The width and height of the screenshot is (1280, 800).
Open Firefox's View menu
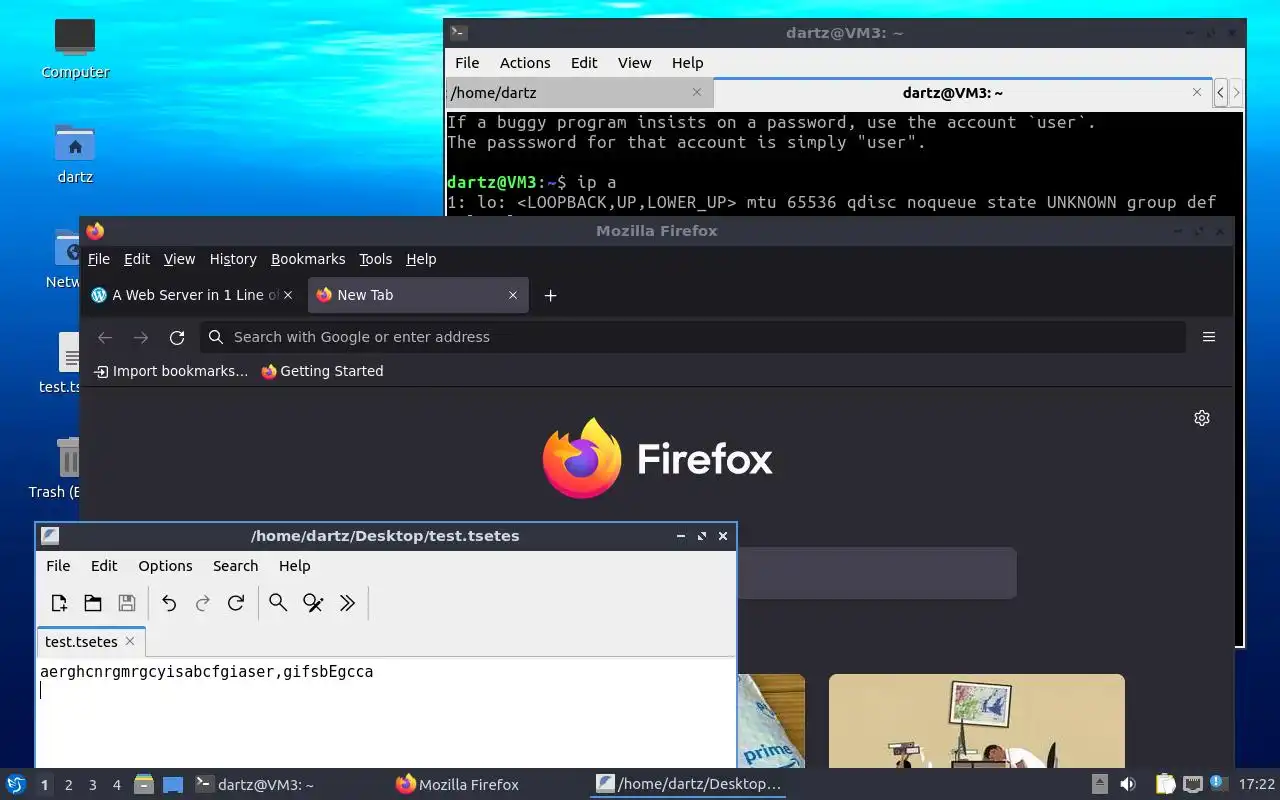coord(179,259)
